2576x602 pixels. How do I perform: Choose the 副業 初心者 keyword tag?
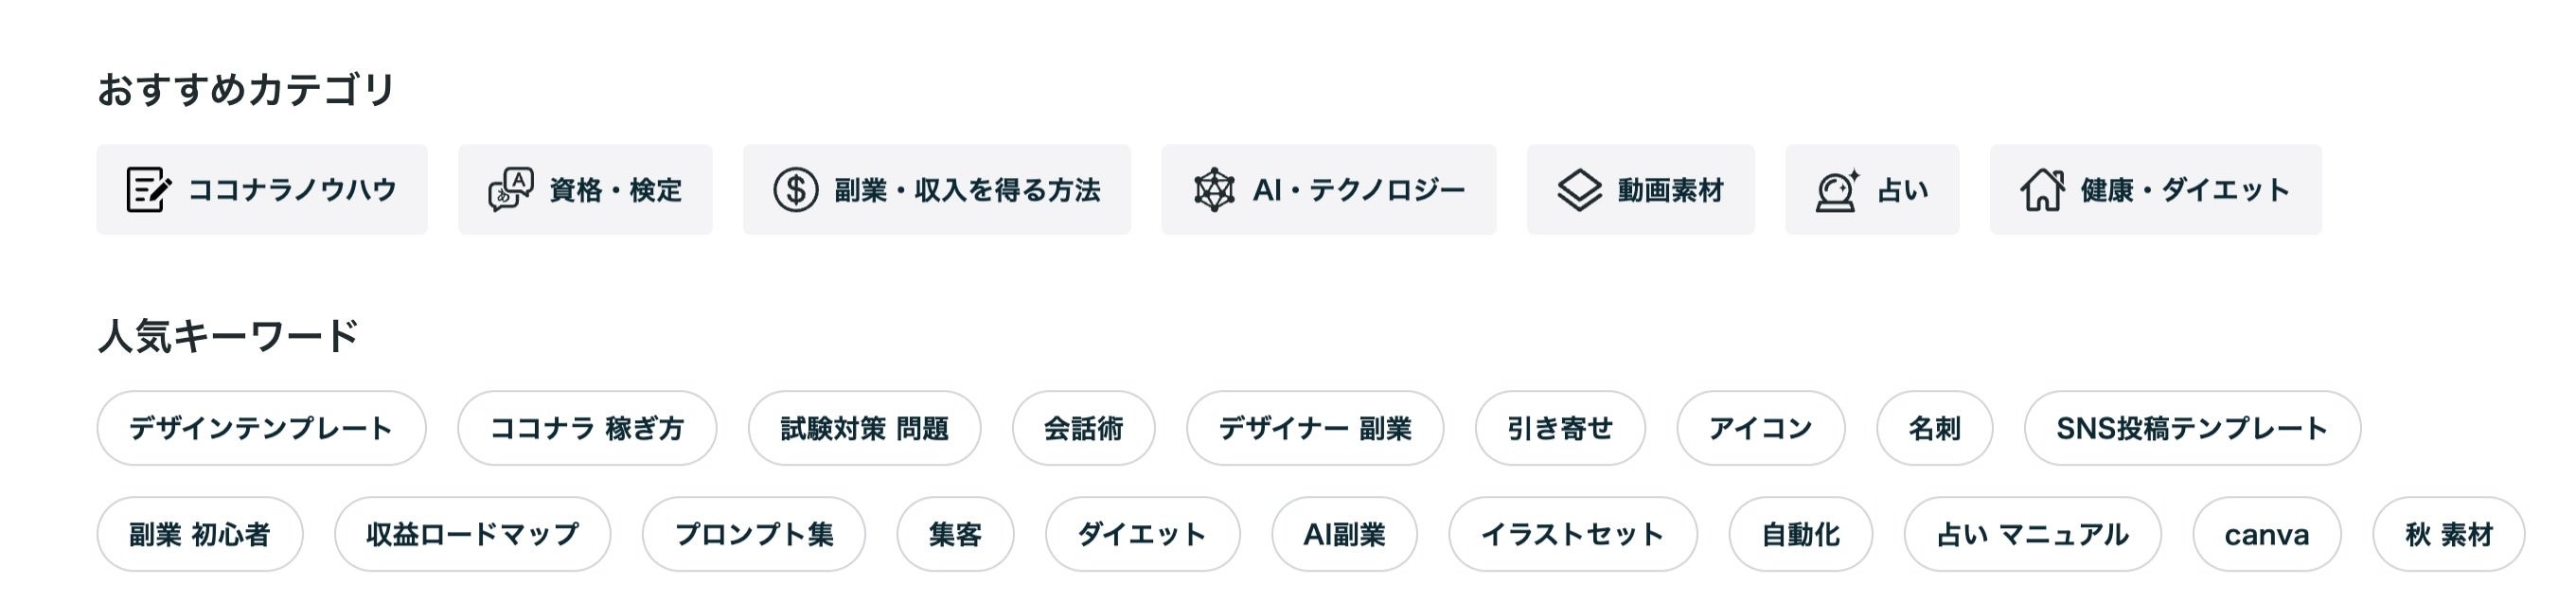[x=199, y=534]
